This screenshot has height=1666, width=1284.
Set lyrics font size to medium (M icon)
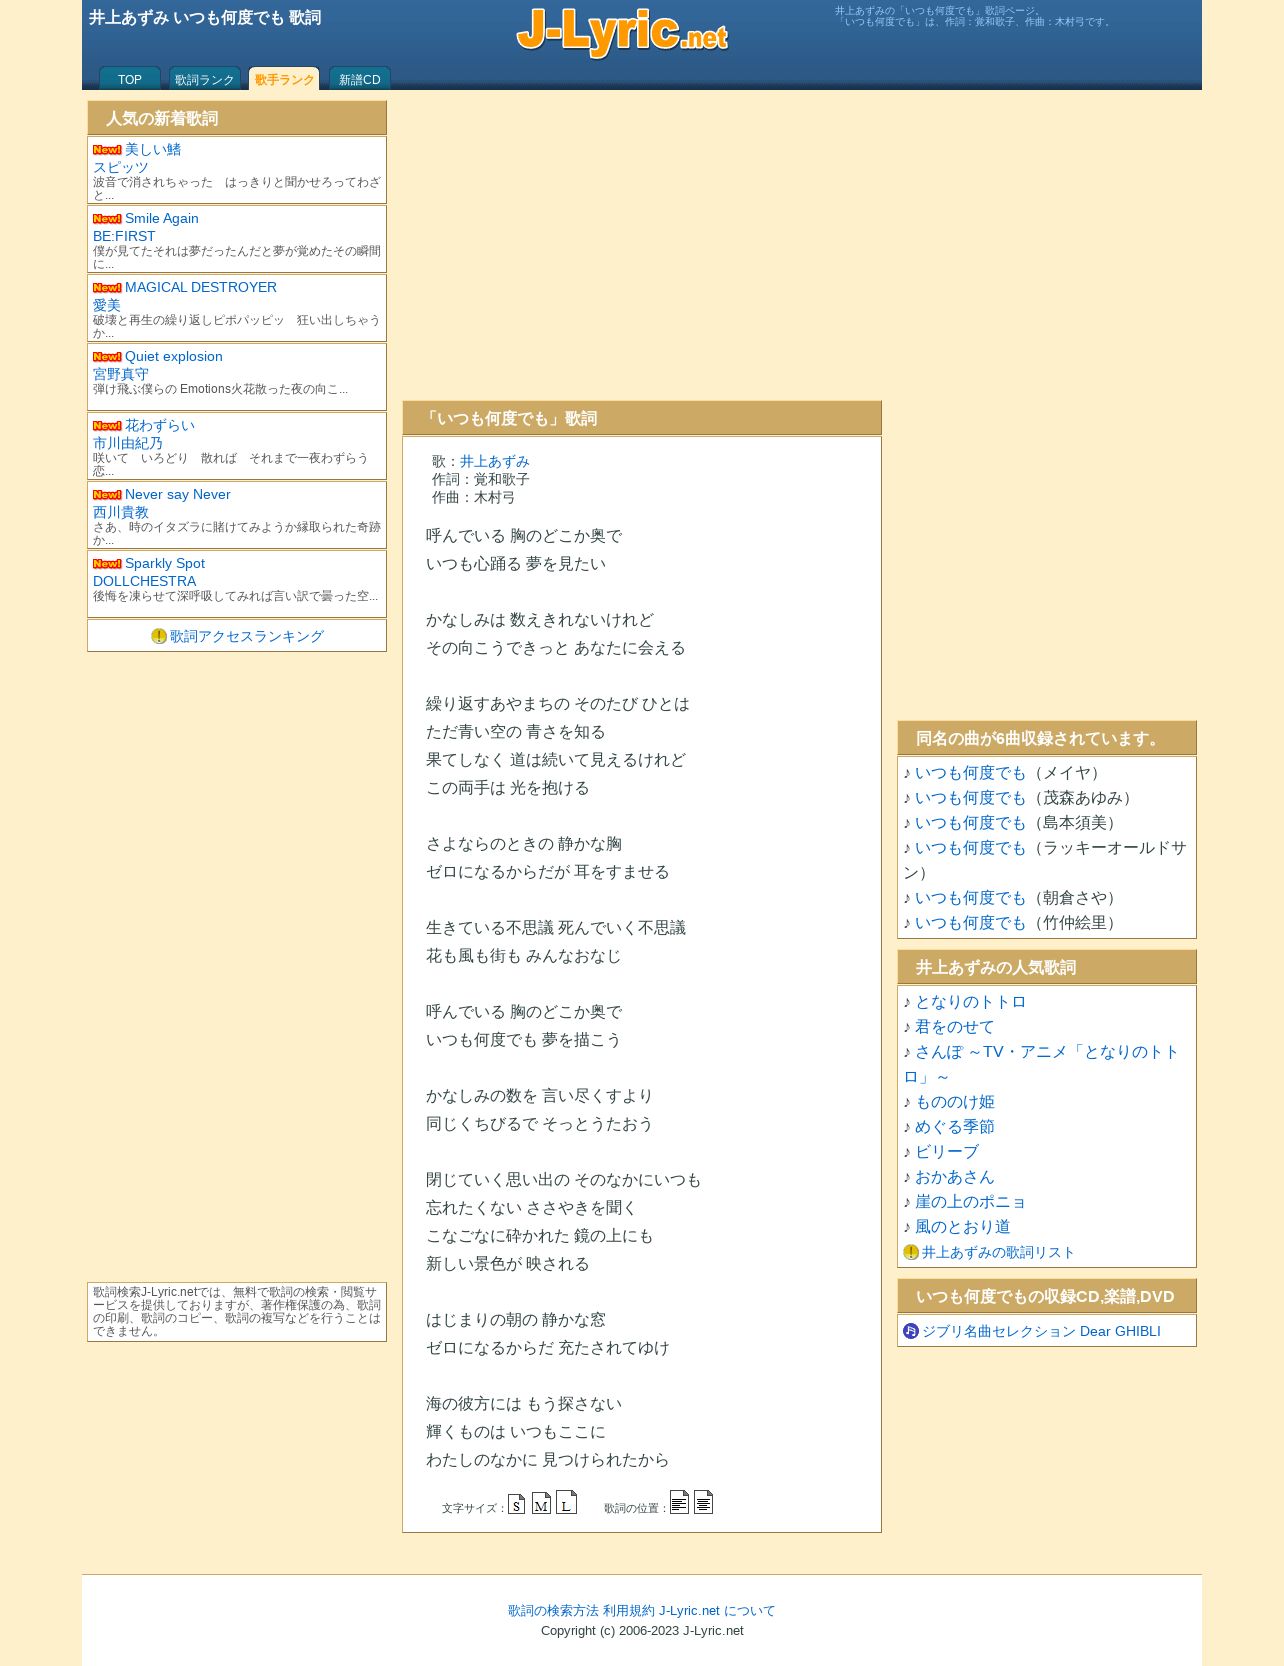coord(541,1503)
